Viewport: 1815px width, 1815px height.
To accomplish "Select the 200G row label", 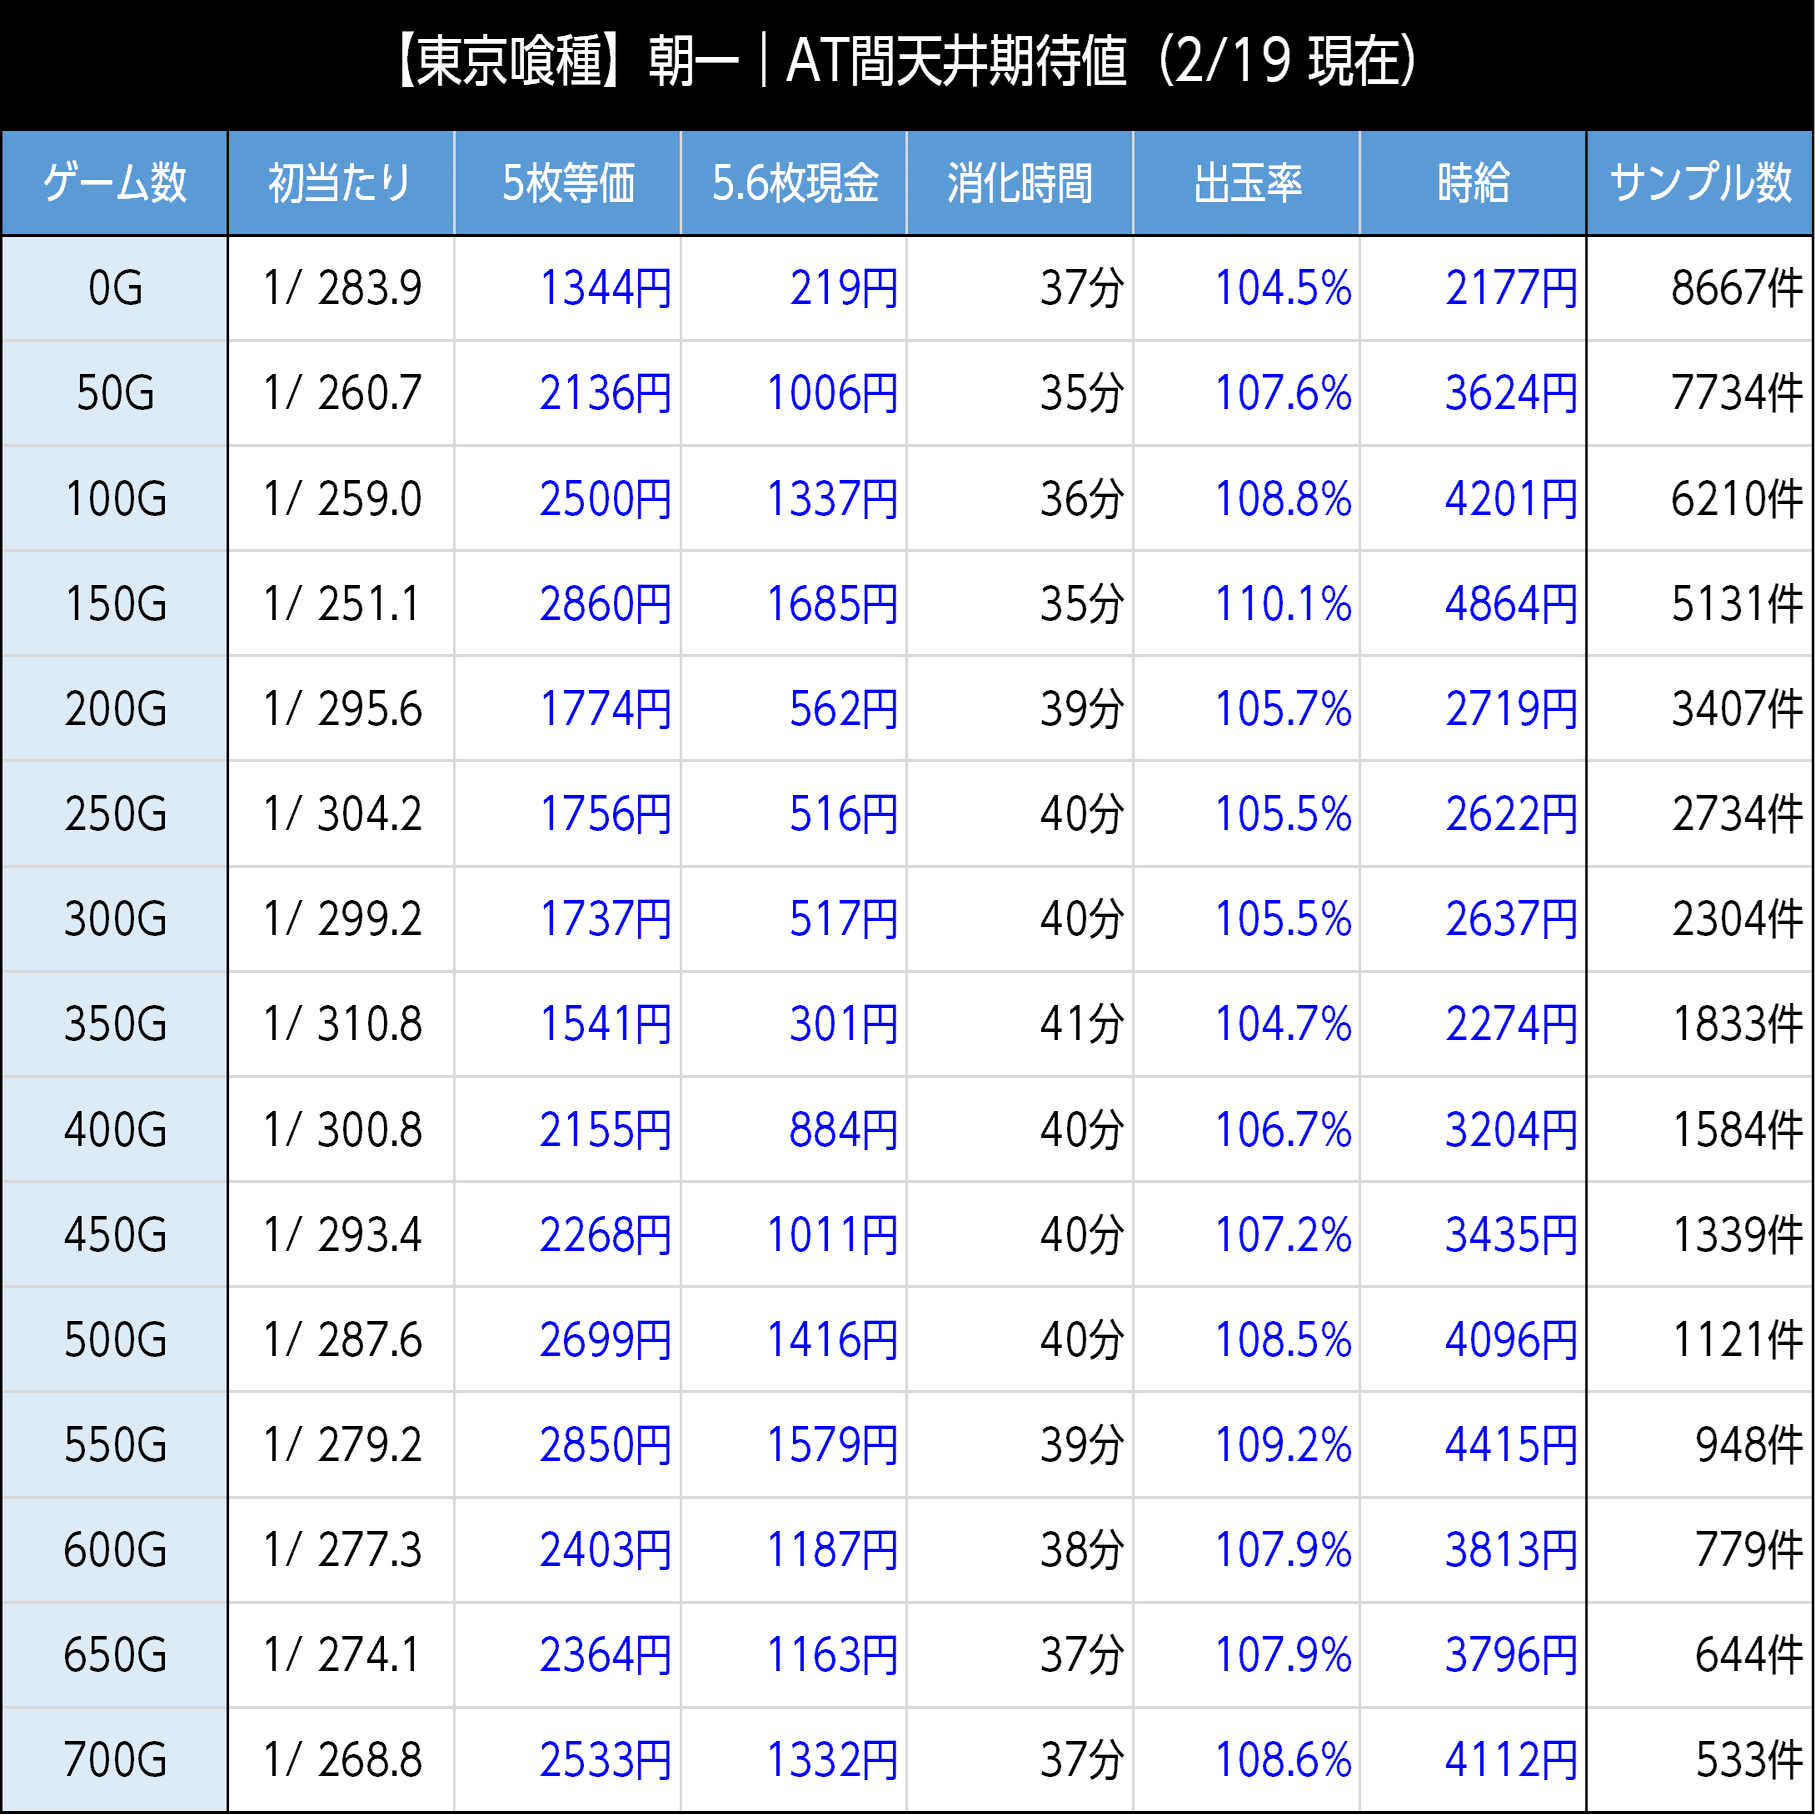I will click(x=115, y=709).
